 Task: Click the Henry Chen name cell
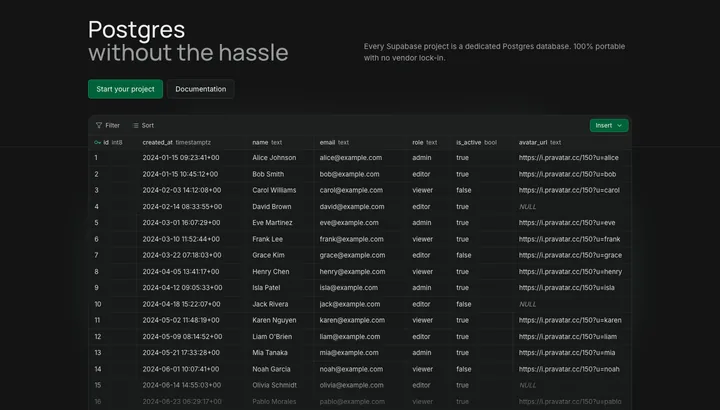coord(271,272)
